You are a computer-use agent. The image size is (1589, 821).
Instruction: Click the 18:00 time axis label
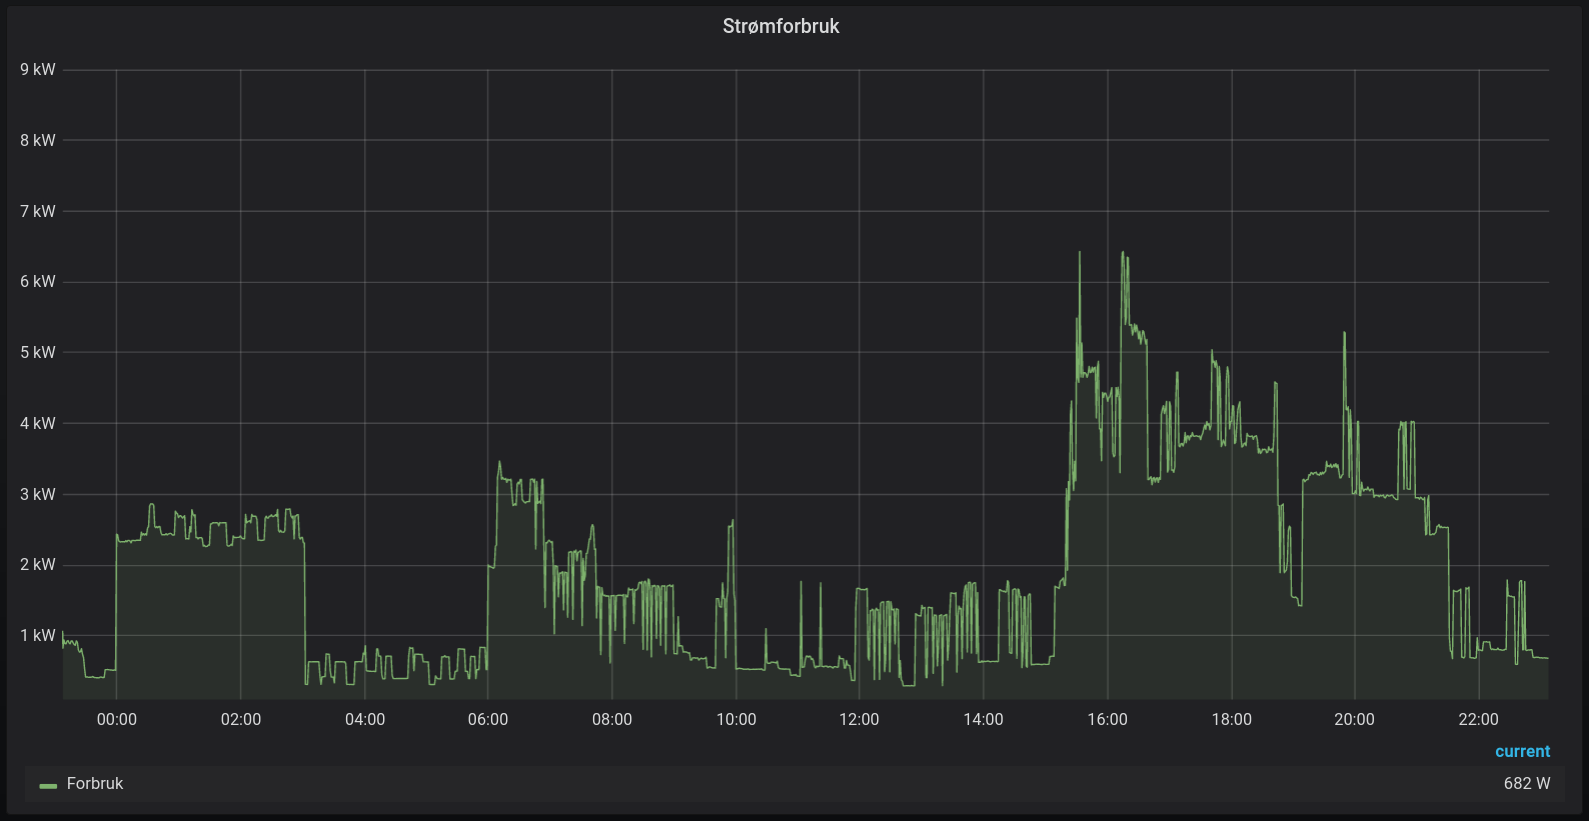[1231, 719]
